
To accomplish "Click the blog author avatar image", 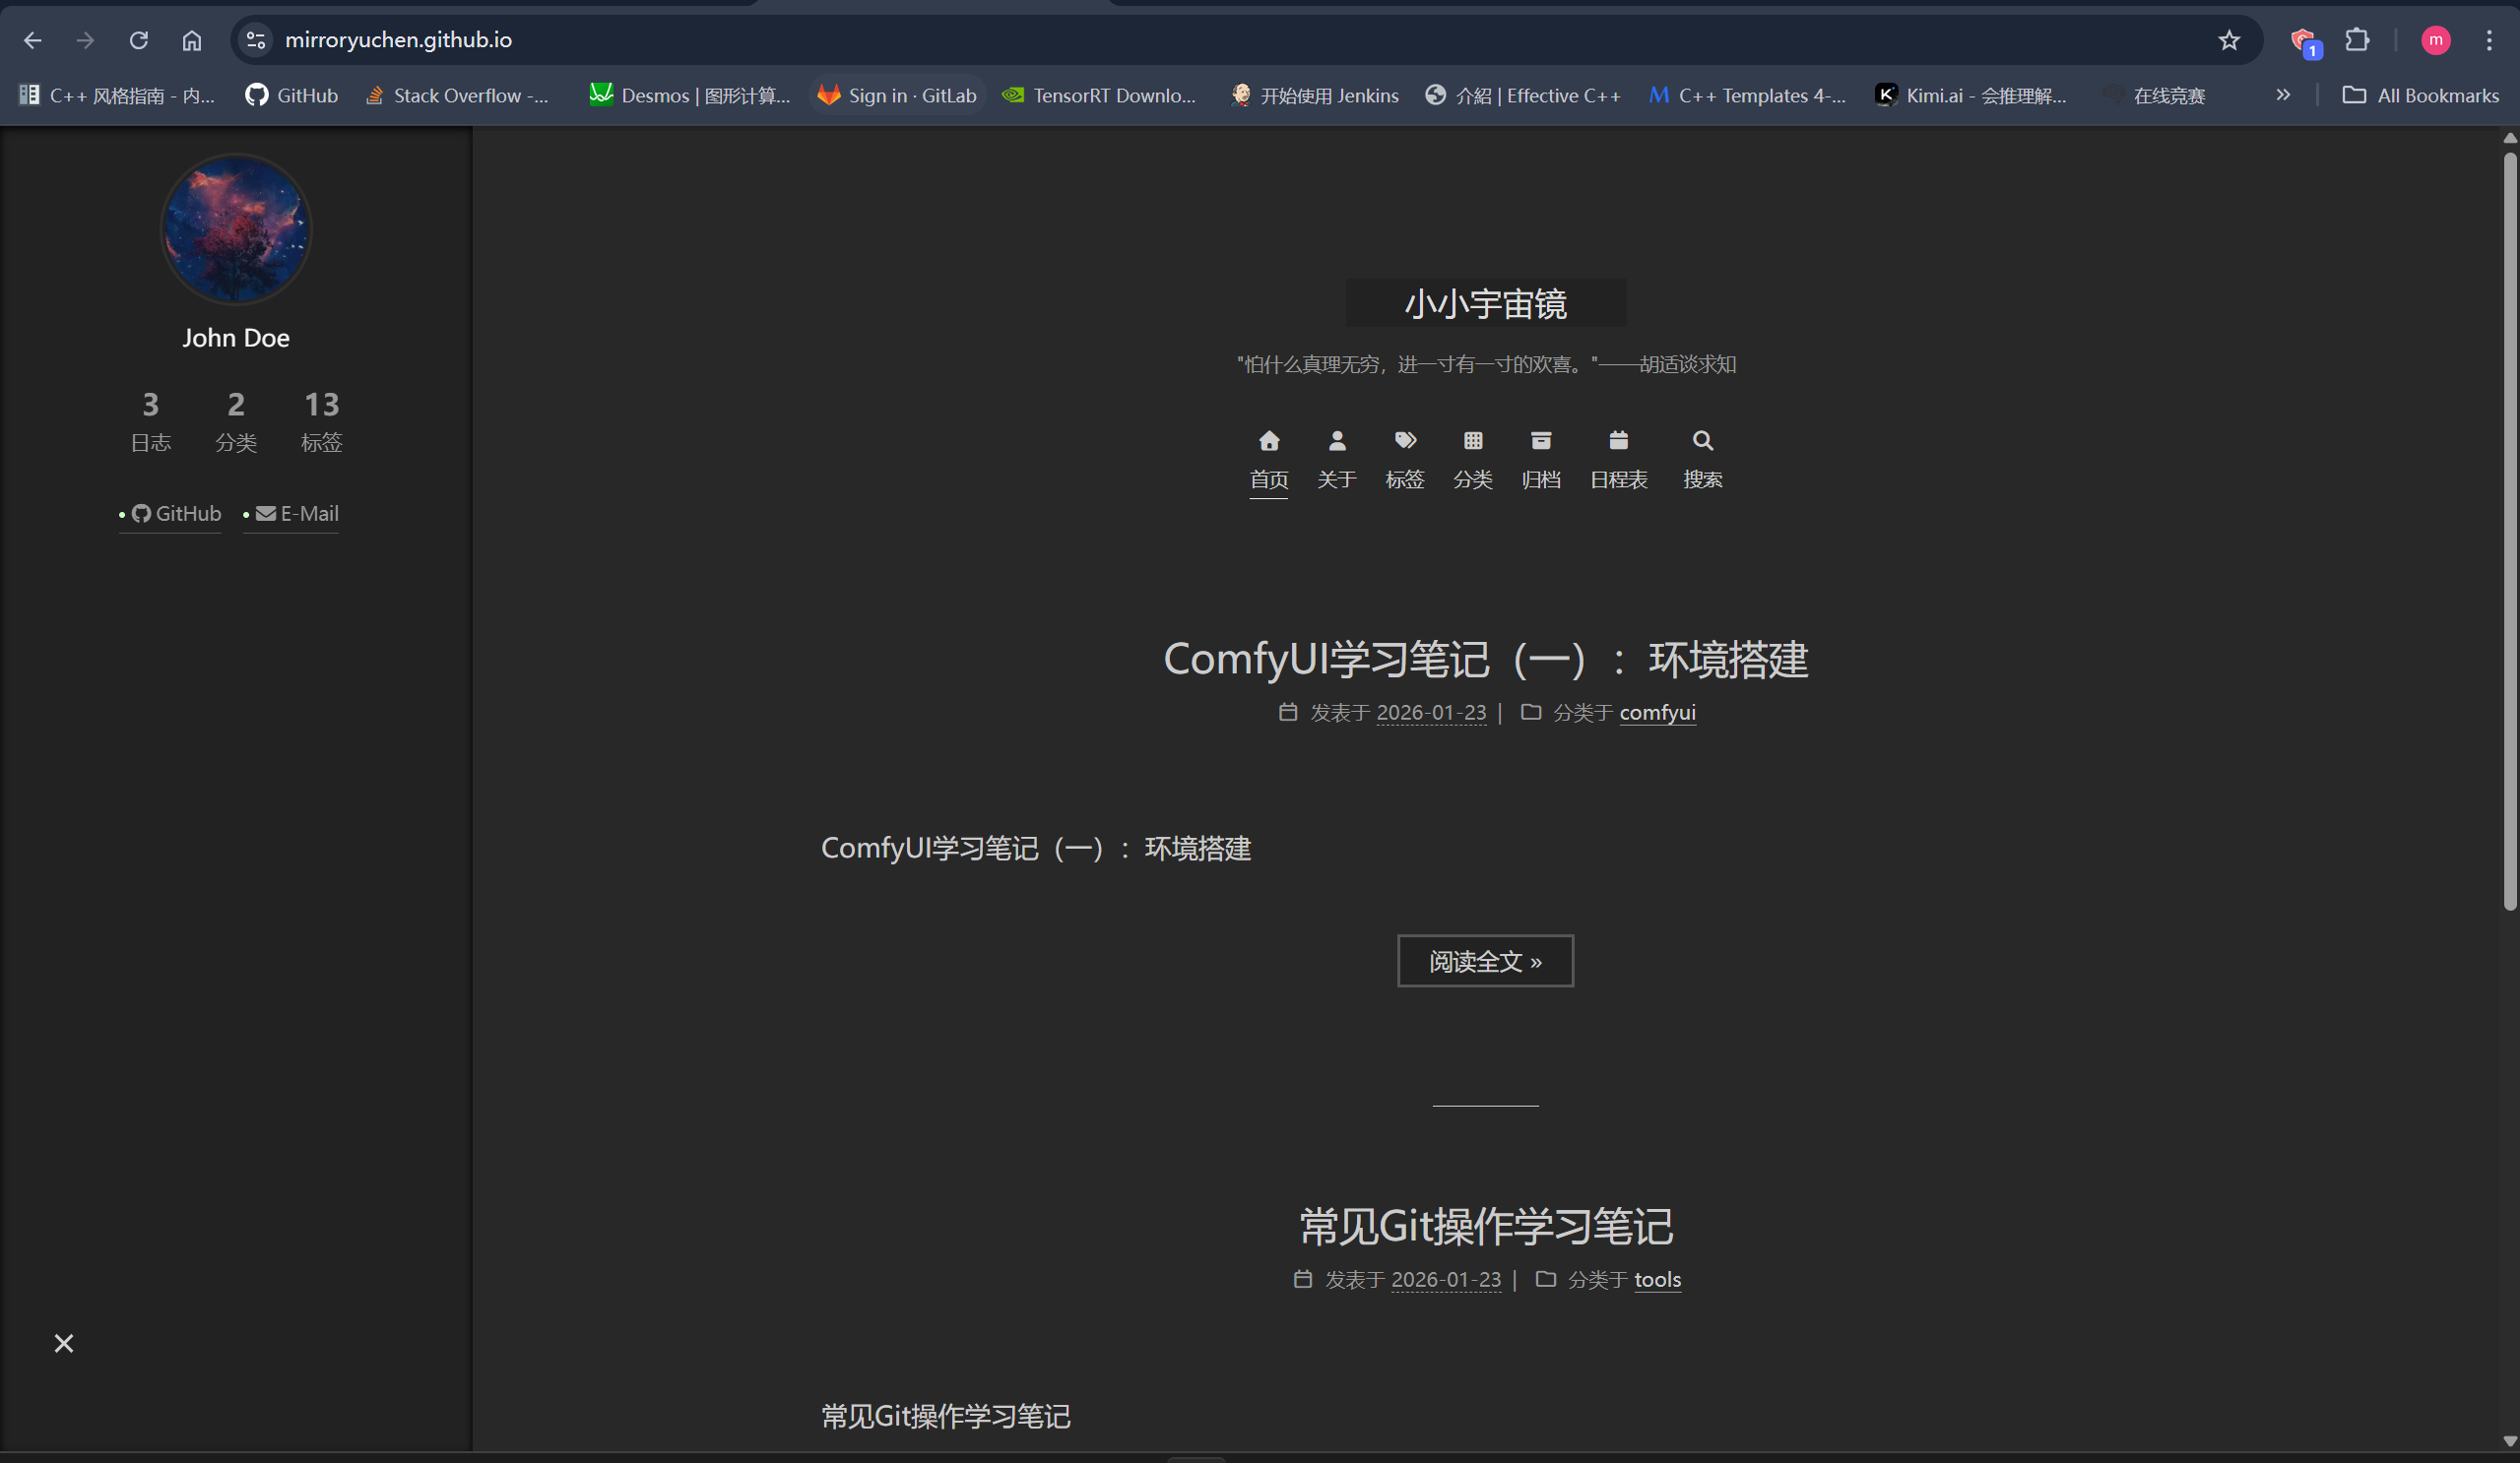I will [x=236, y=229].
